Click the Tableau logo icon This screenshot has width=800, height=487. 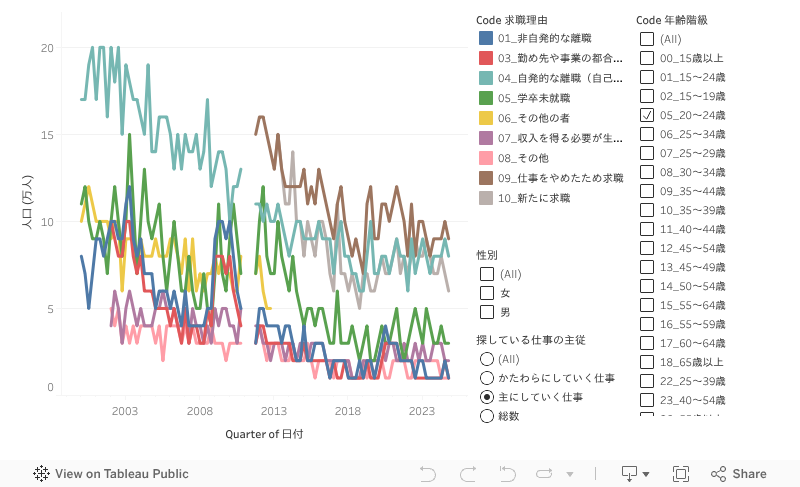pyautogui.click(x=42, y=474)
